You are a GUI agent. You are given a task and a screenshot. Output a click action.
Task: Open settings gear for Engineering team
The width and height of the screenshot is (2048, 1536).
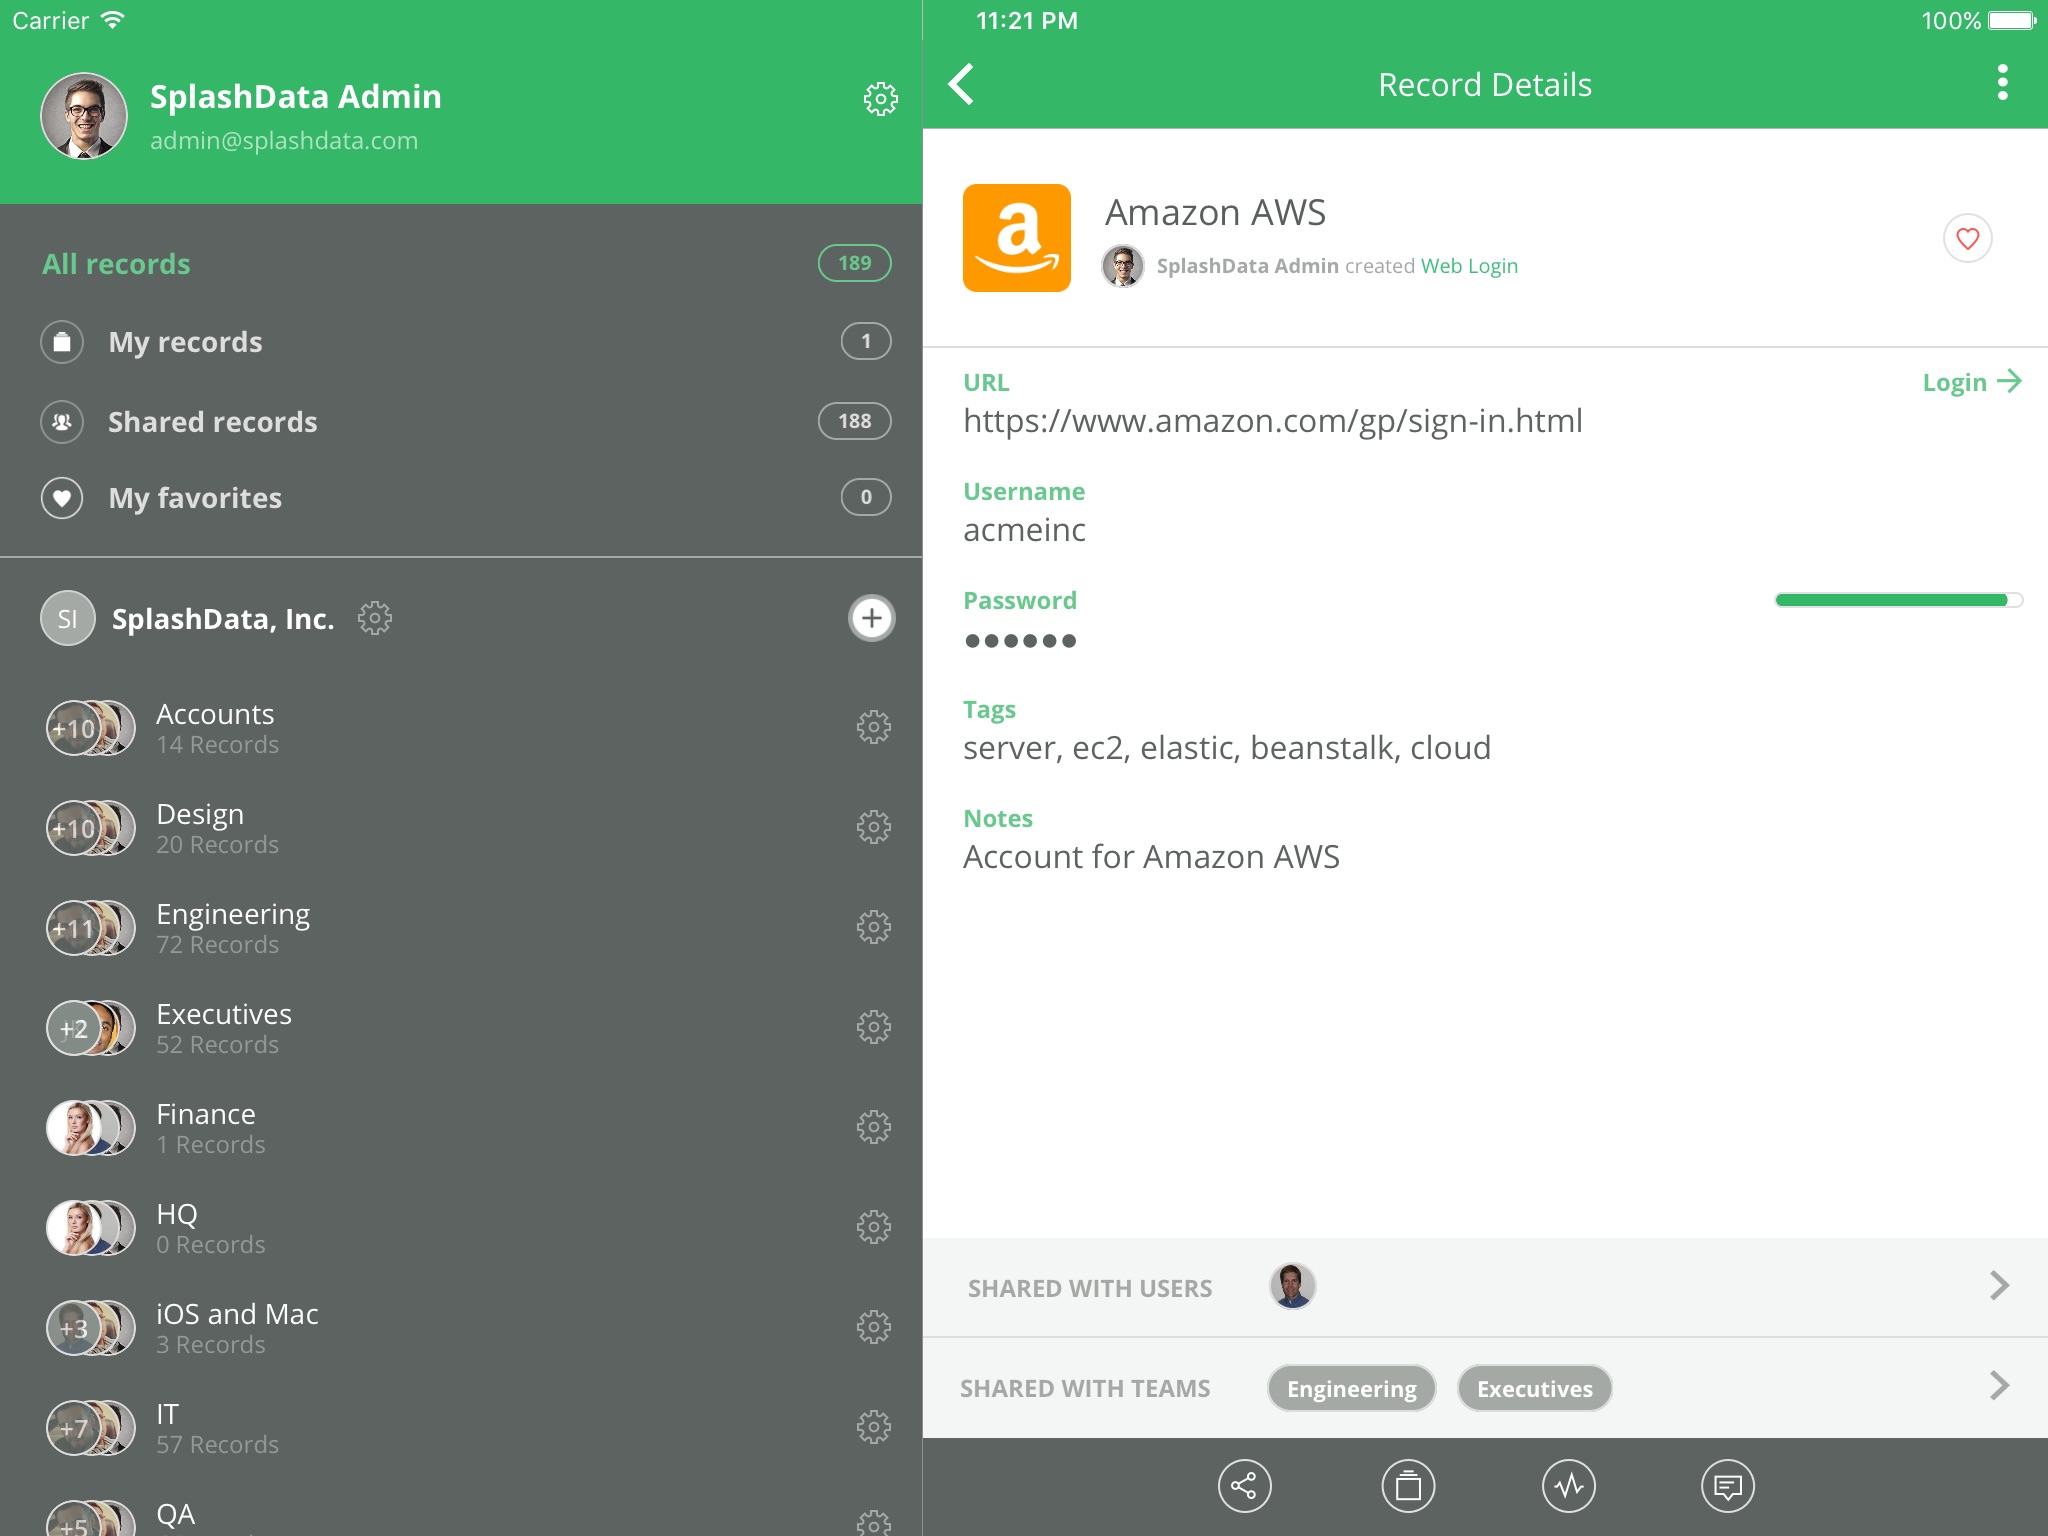click(873, 927)
